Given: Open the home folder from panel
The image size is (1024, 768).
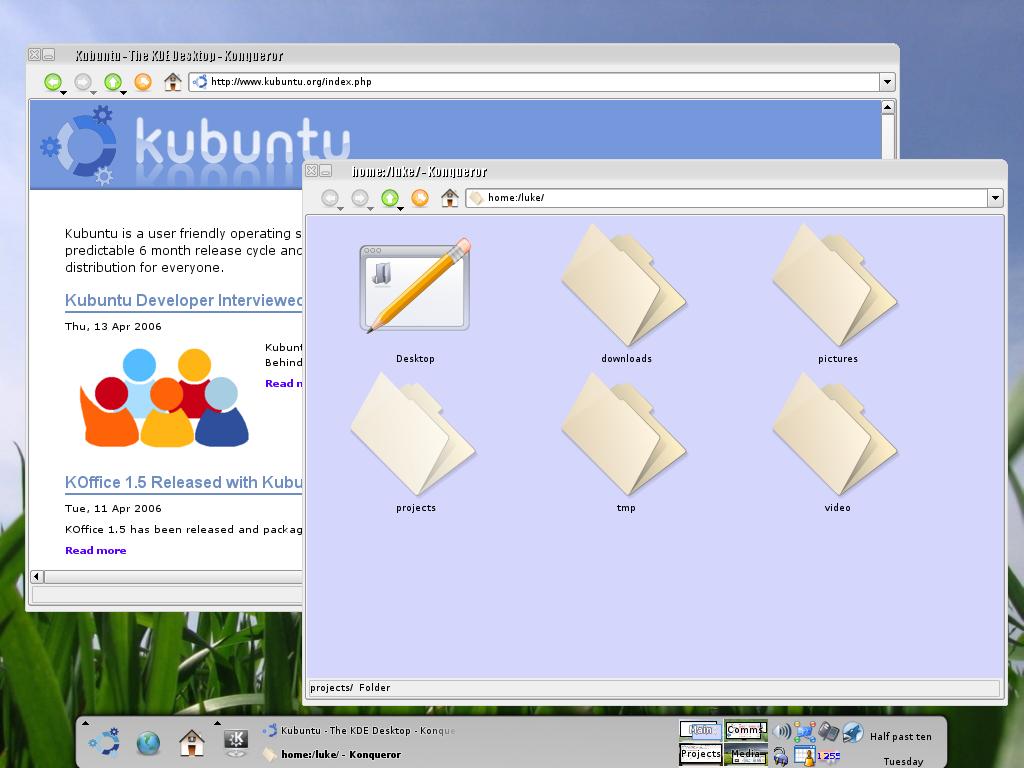Looking at the screenshot, I should [191, 743].
